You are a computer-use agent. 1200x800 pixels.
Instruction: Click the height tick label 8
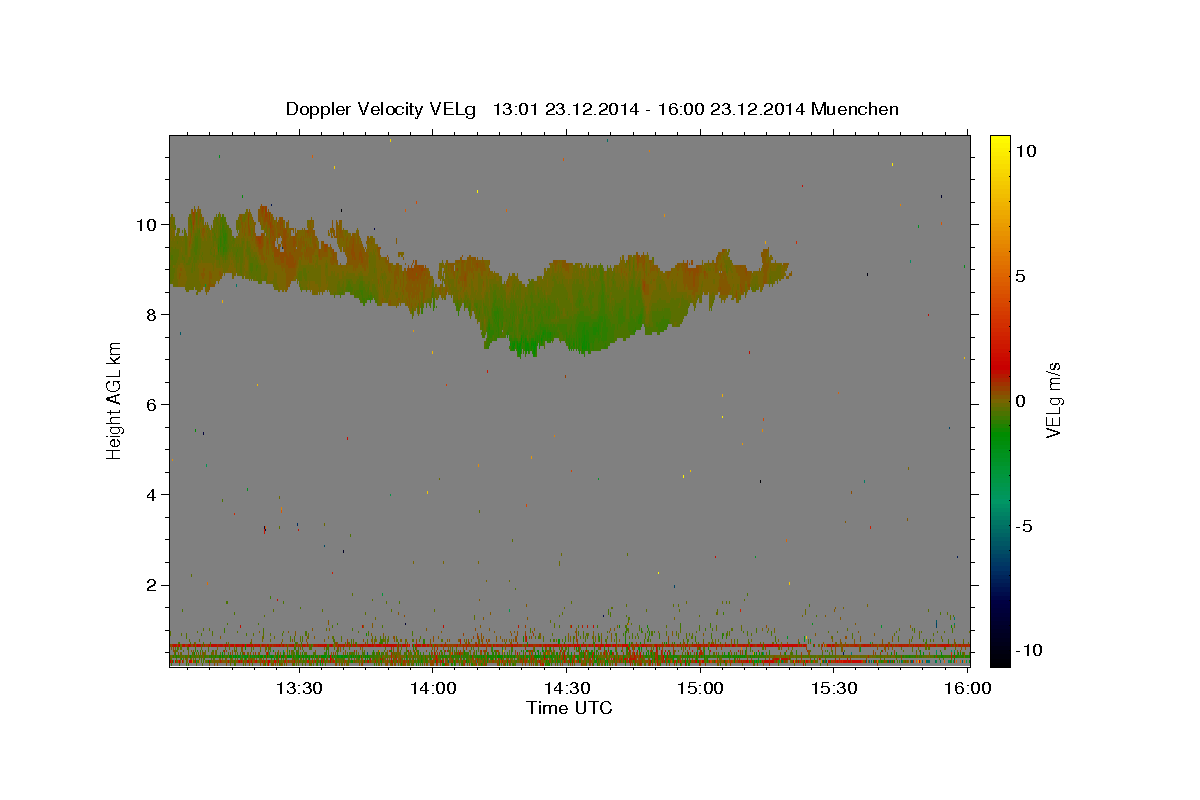tap(151, 314)
